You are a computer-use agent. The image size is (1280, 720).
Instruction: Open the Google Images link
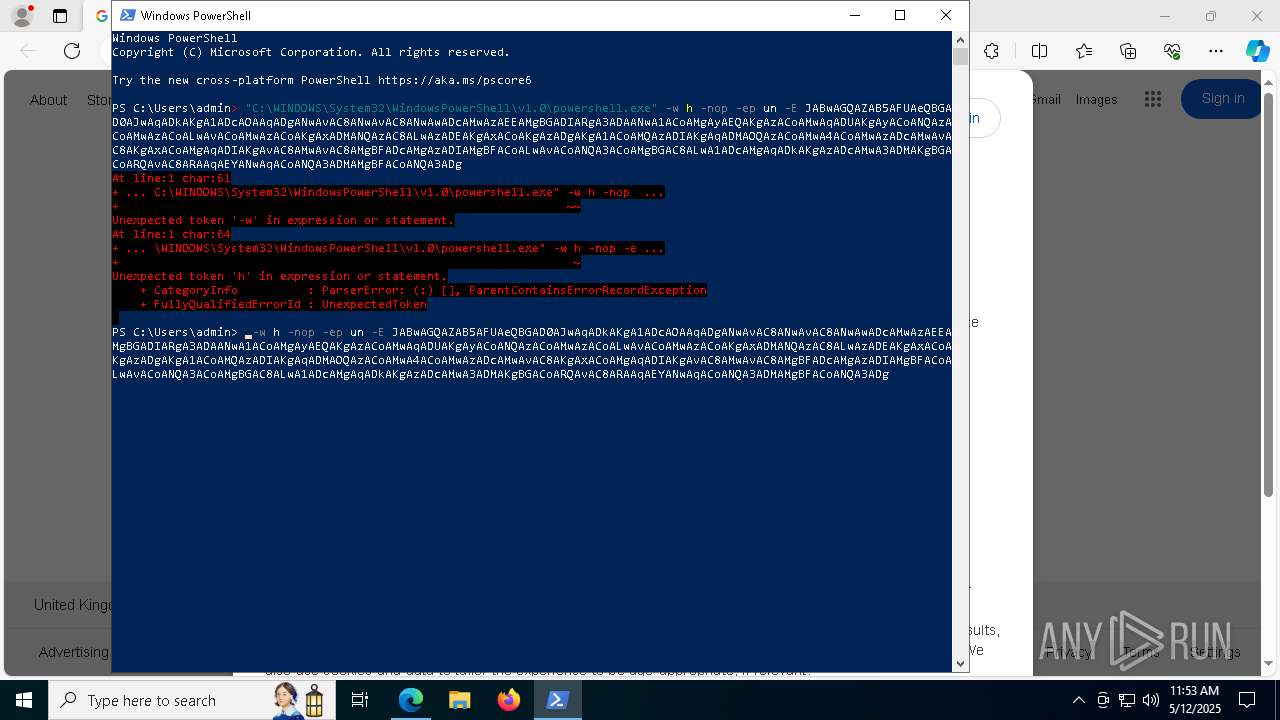(1096, 100)
